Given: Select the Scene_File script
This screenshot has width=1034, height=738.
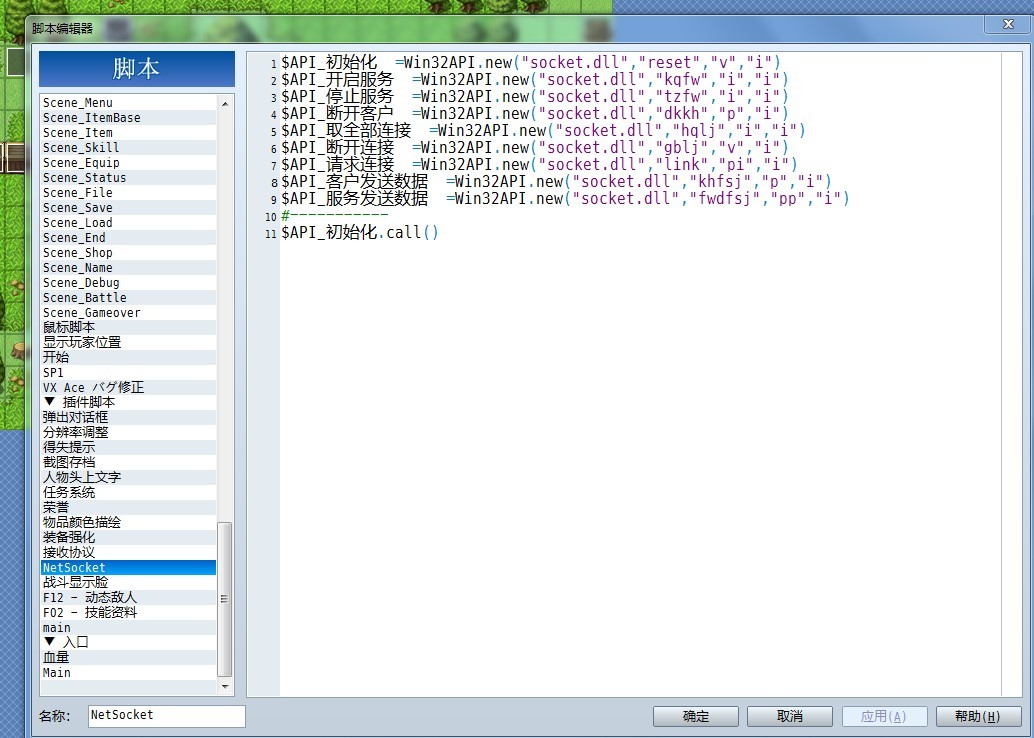Looking at the screenshot, I should 129,193.
